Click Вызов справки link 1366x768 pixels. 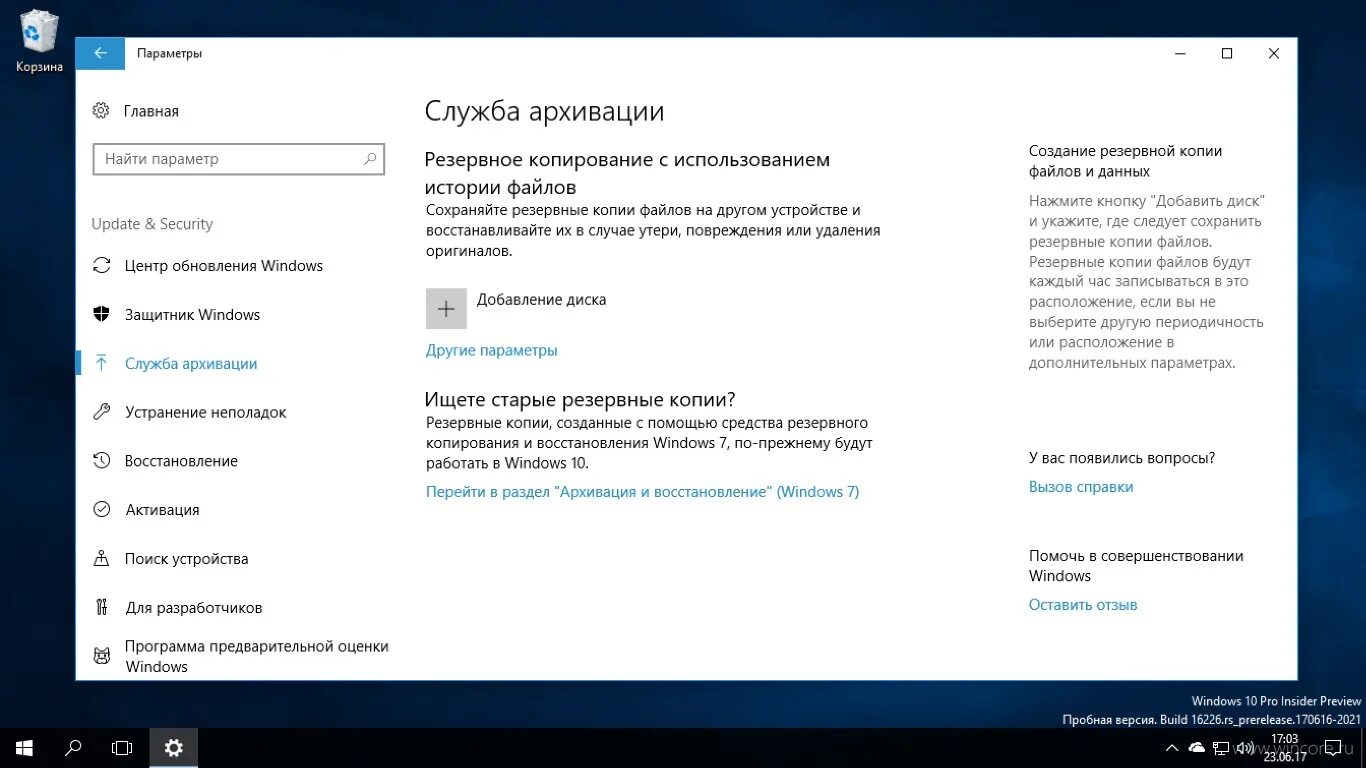click(x=1081, y=487)
